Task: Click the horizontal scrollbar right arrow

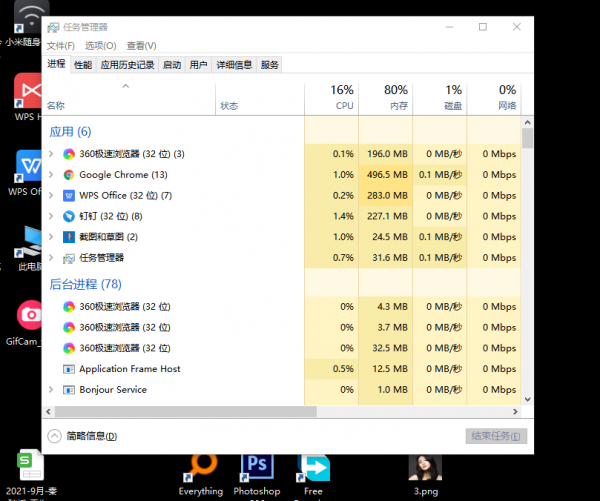Action: pos(515,412)
